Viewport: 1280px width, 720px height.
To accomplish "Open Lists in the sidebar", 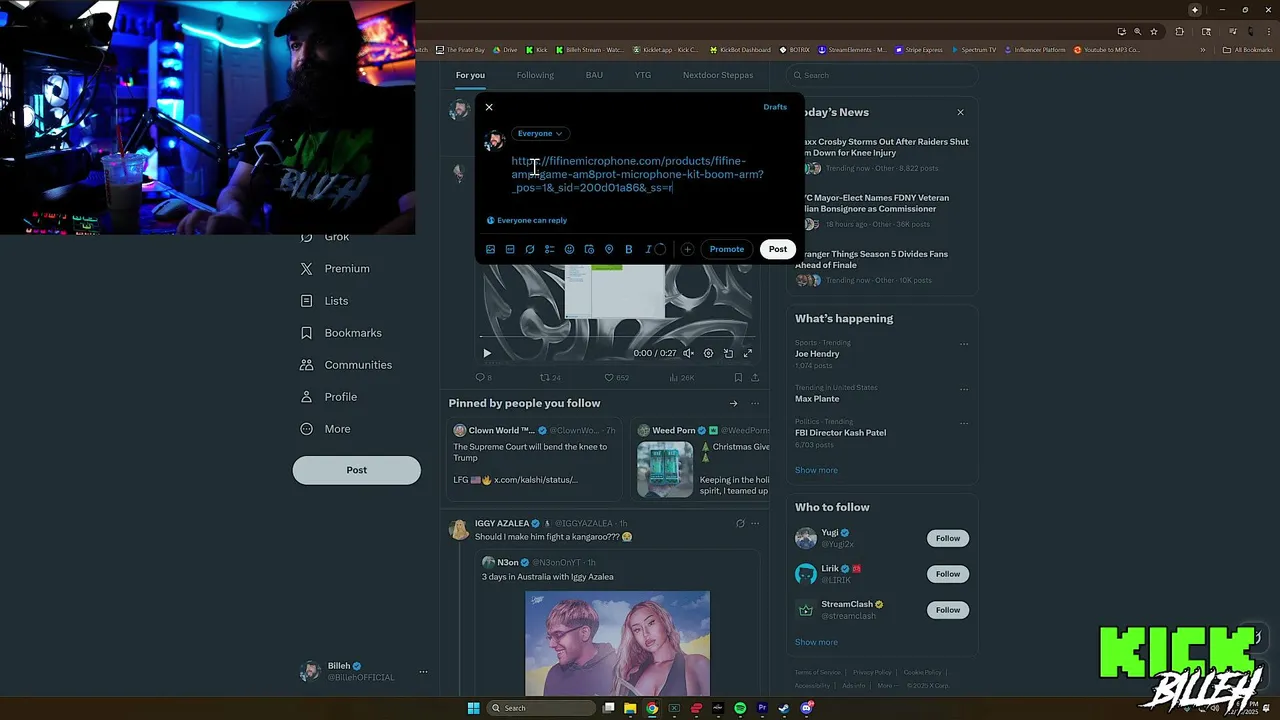I will (x=324, y=301).
